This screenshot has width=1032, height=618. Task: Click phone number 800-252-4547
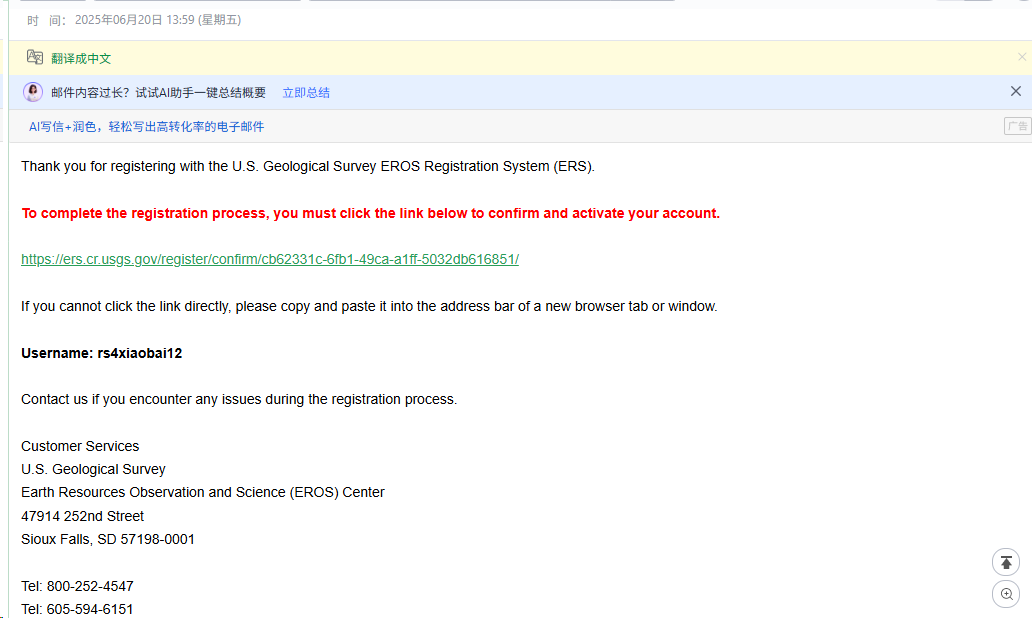pos(90,586)
